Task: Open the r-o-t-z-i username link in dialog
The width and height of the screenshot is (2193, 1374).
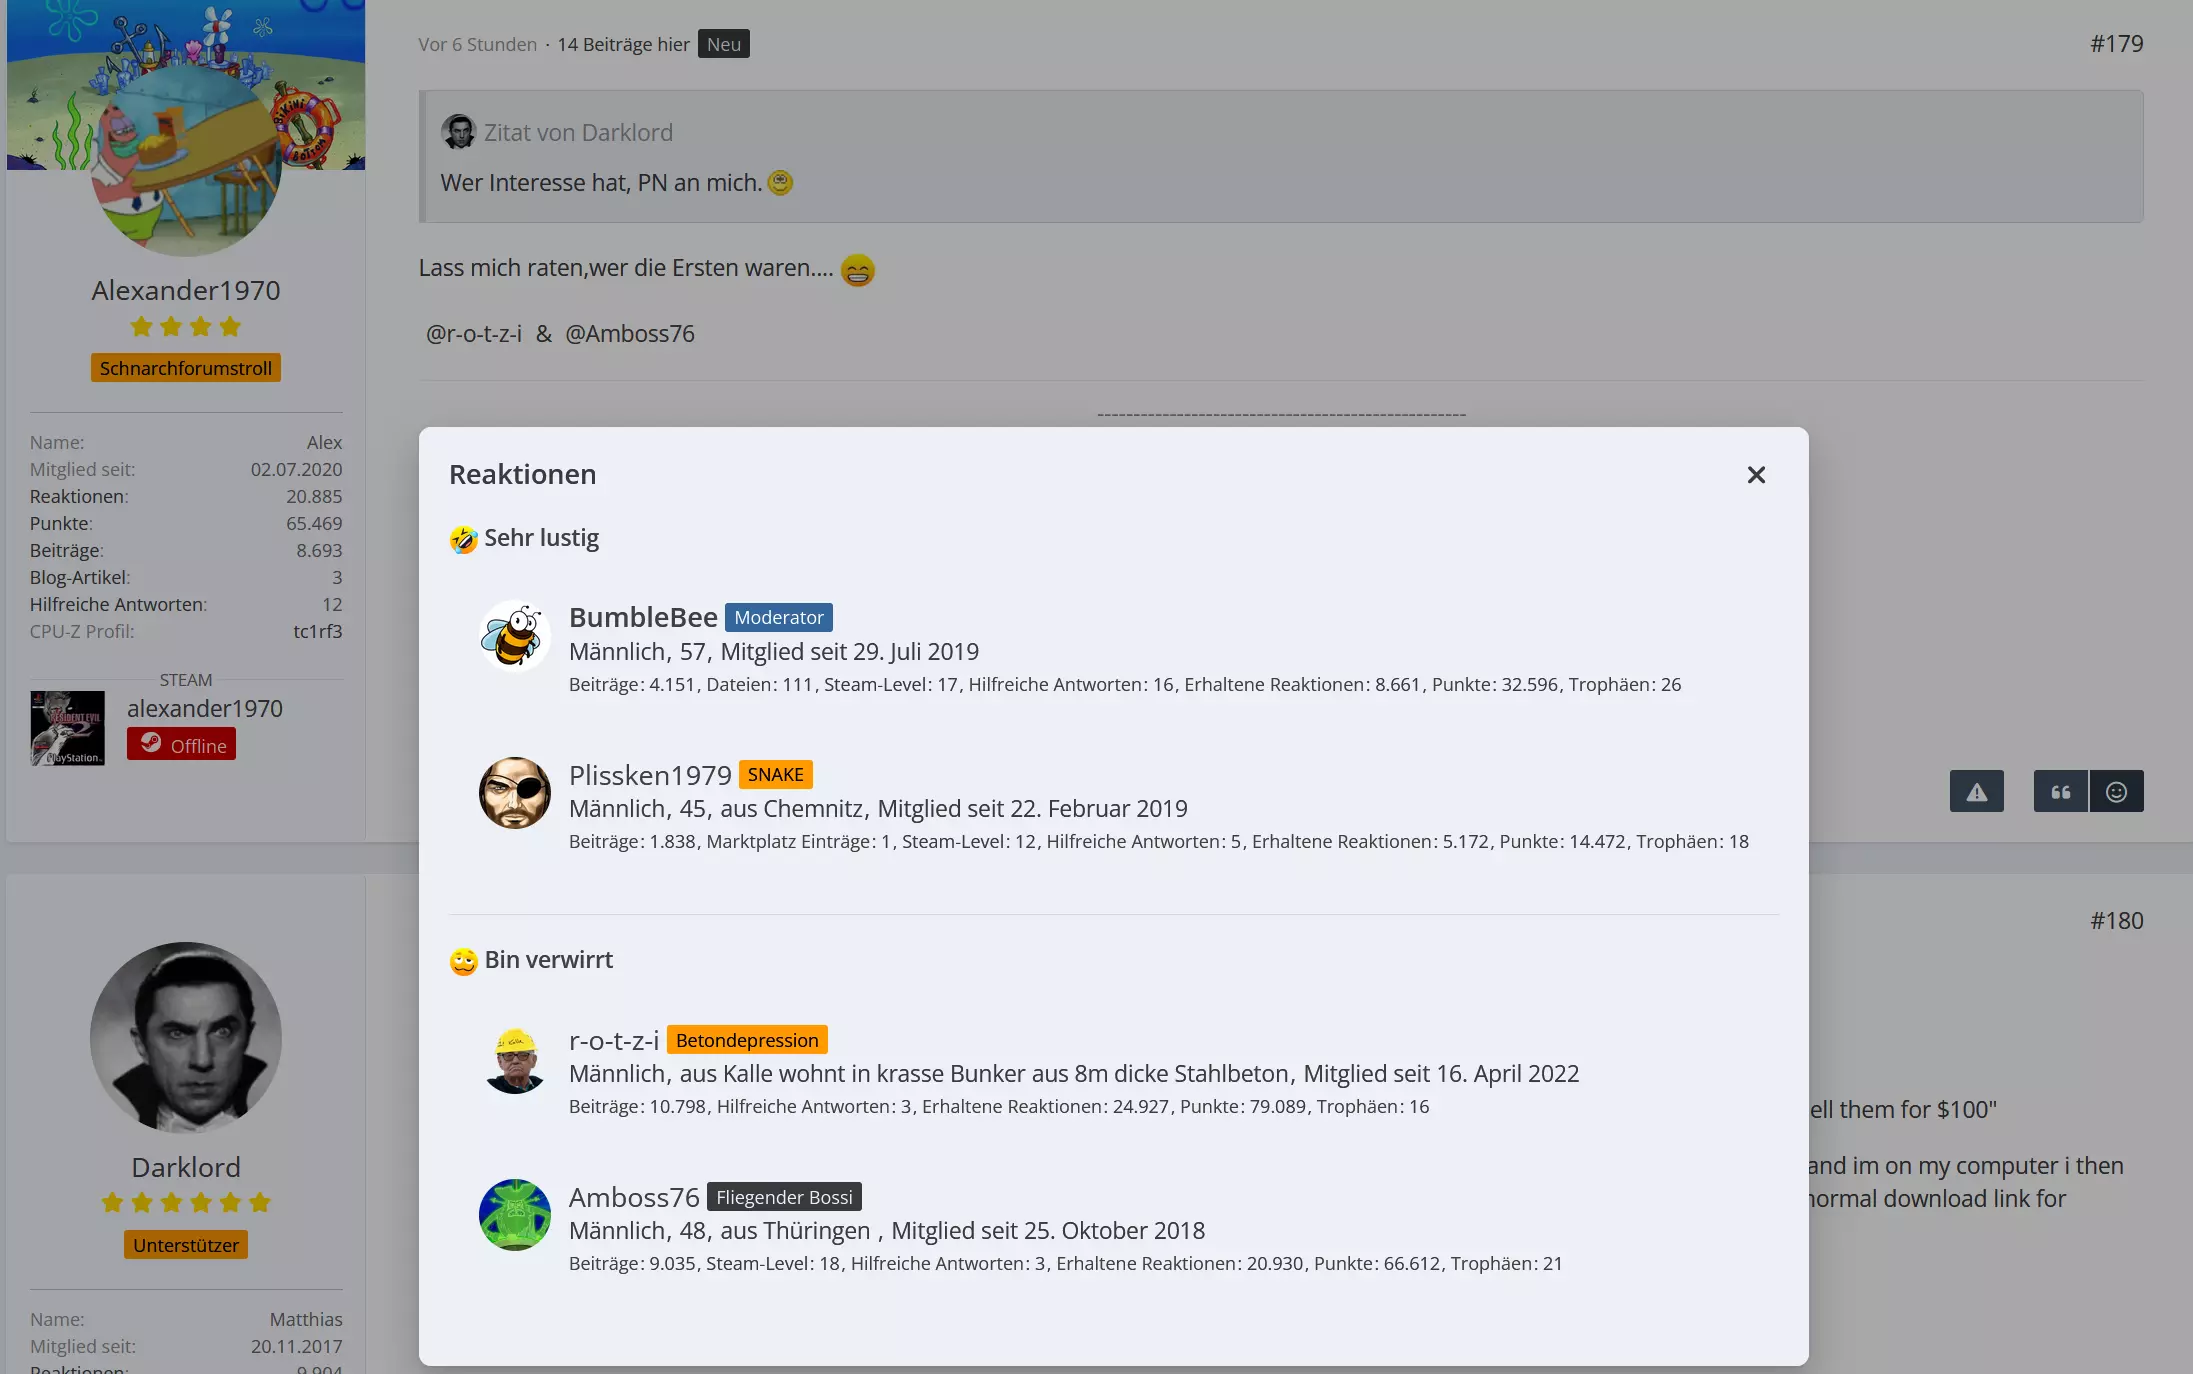Action: [614, 1040]
